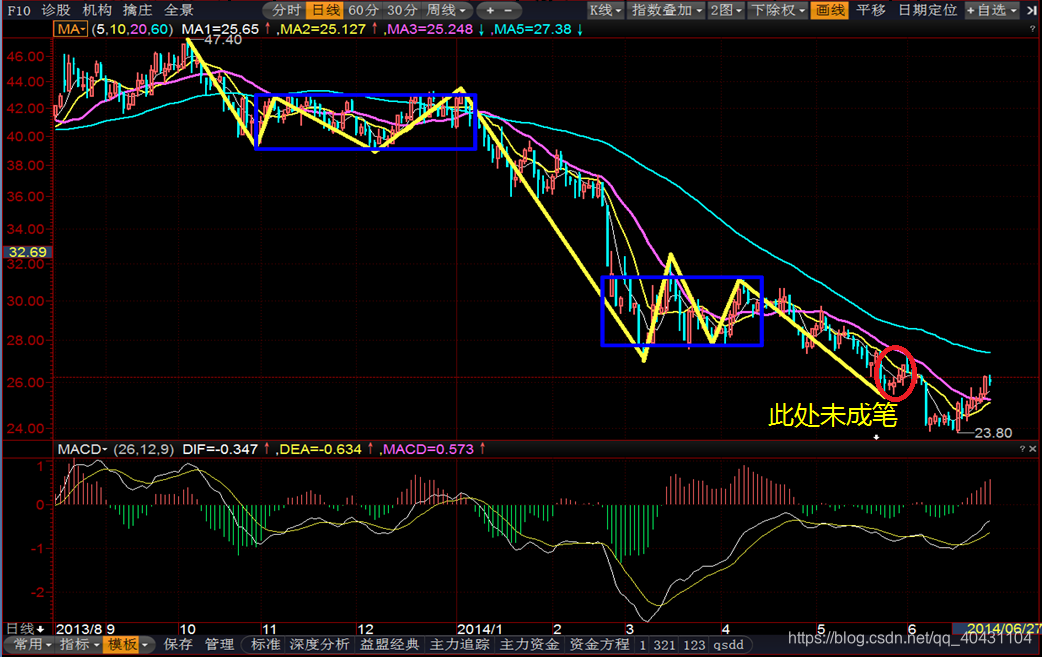Expand the arrow next to 模板
The height and width of the screenshot is (657, 1042).
pyautogui.click(x=146, y=645)
